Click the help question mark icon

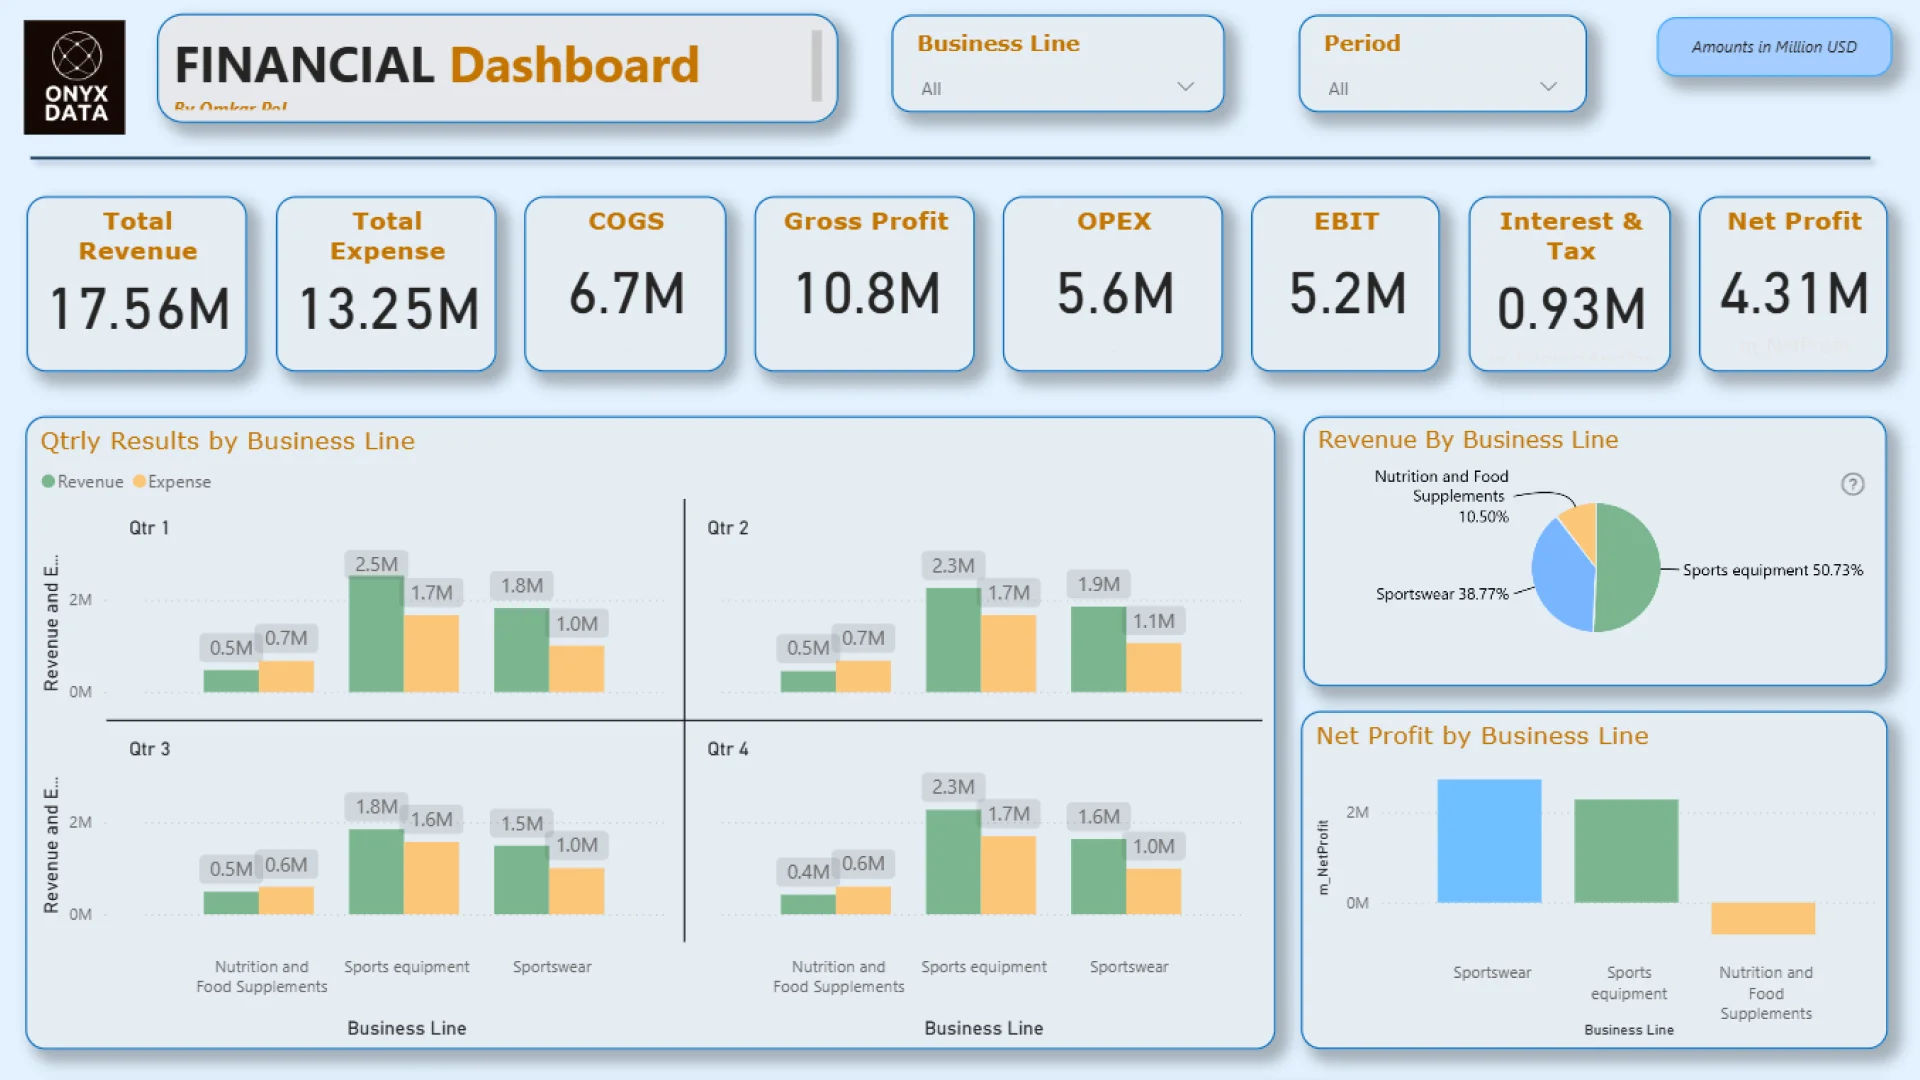point(1852,484)
